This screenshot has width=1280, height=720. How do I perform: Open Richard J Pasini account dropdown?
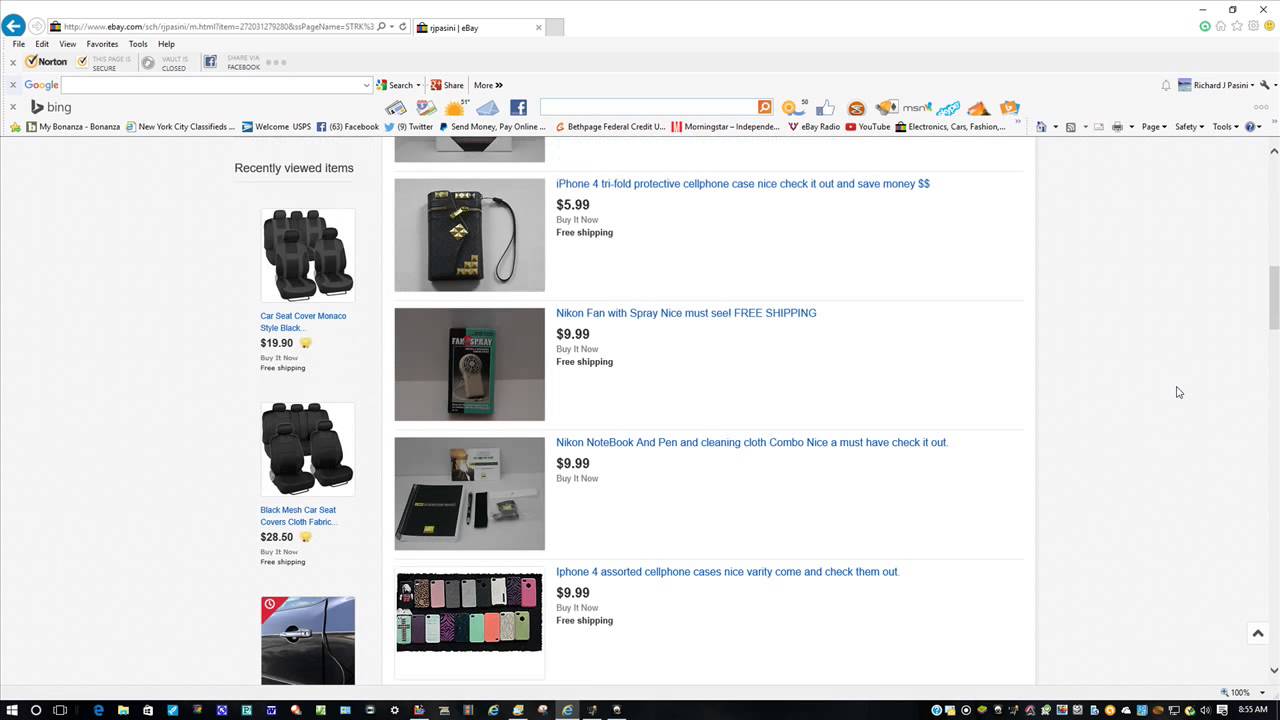tap(1216, 85)
